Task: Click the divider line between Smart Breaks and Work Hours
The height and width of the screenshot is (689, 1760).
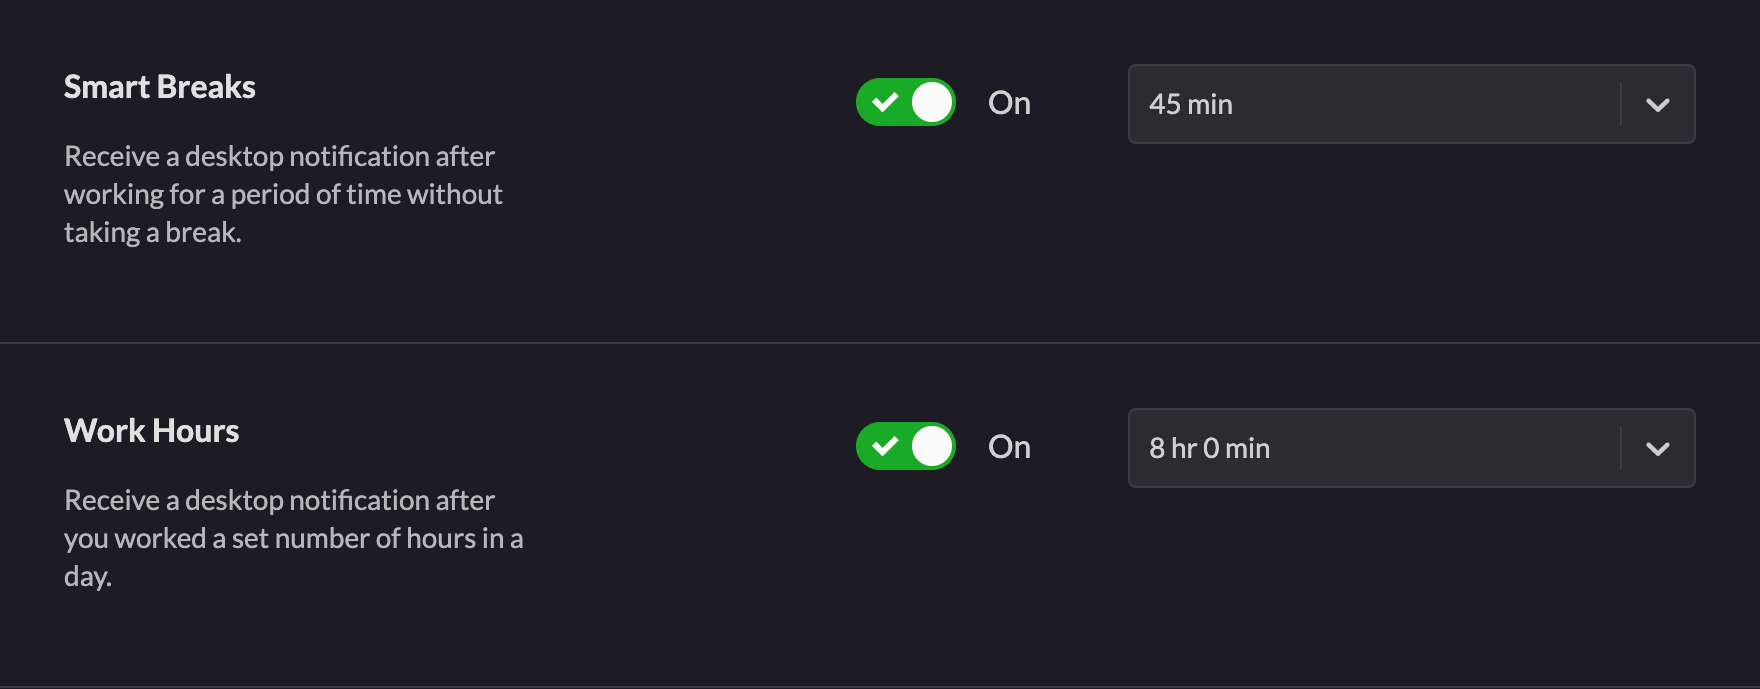Action: point(880,343)
